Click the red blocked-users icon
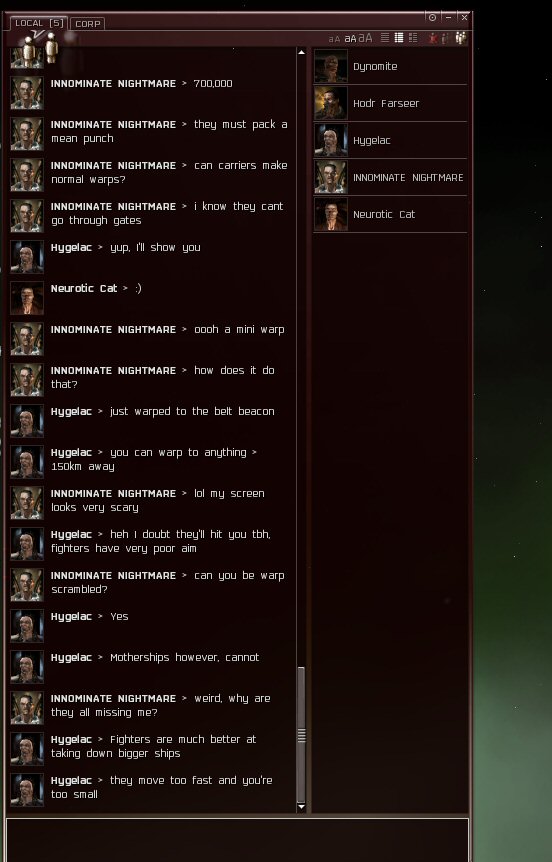 pos(433,37)
